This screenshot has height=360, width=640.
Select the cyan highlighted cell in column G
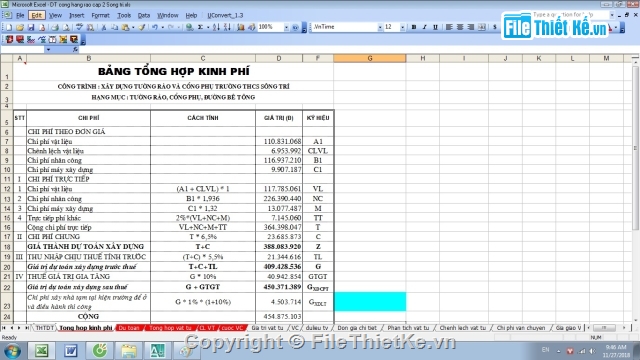(370, 302)
